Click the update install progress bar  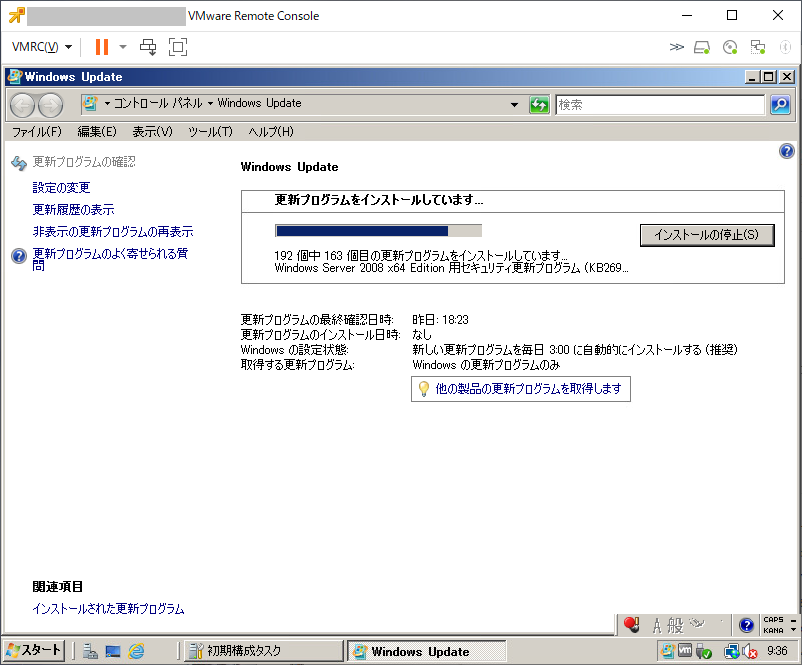(378, 231)
